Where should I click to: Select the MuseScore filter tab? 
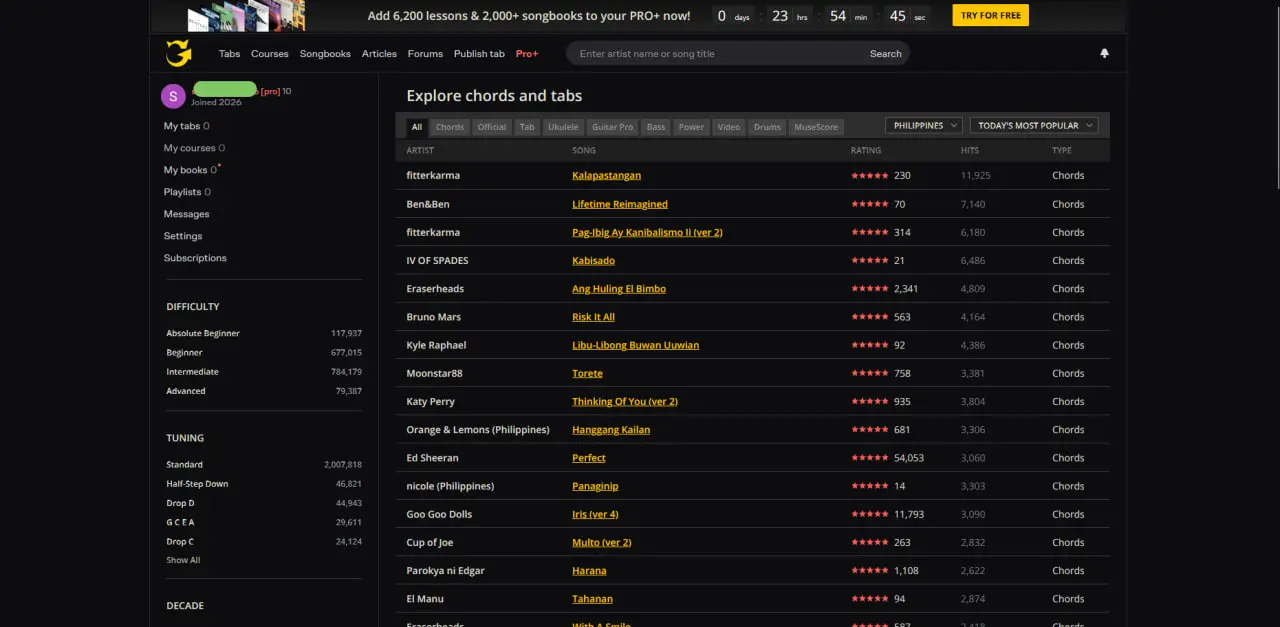click(816, 127)
